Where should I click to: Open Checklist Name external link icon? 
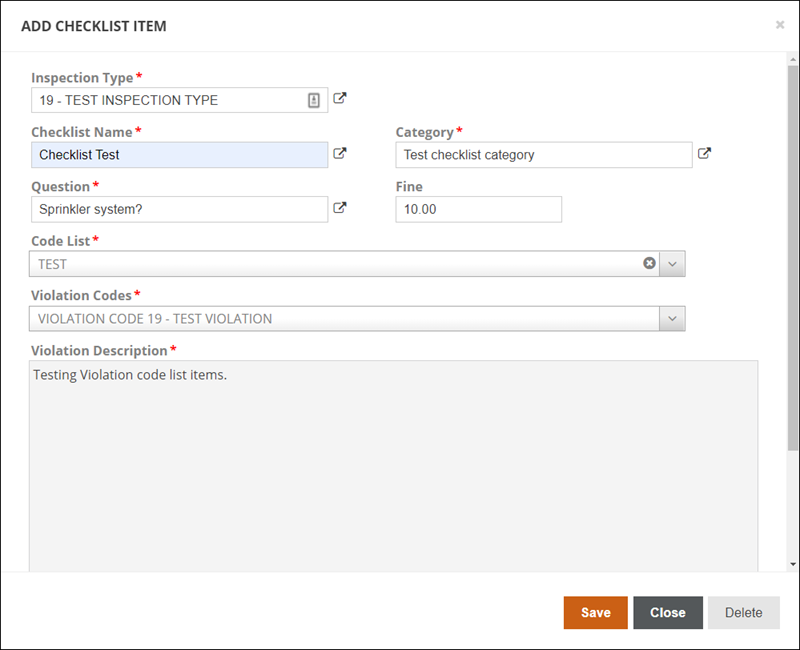[340, 153]
